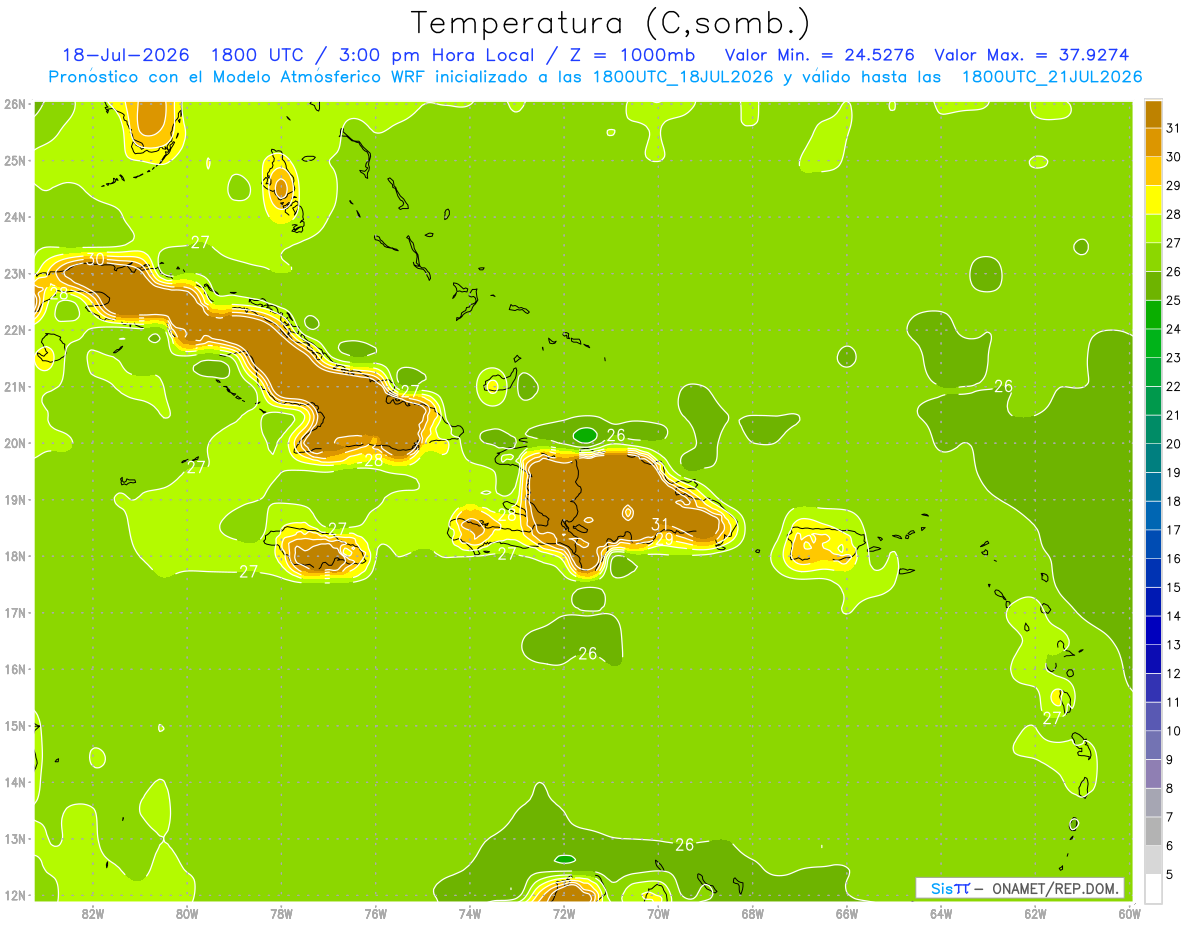The width and height of the screenshot is (1200, 927).
Task: Click the "82W" longitude axis label
Action: (92, 913)
